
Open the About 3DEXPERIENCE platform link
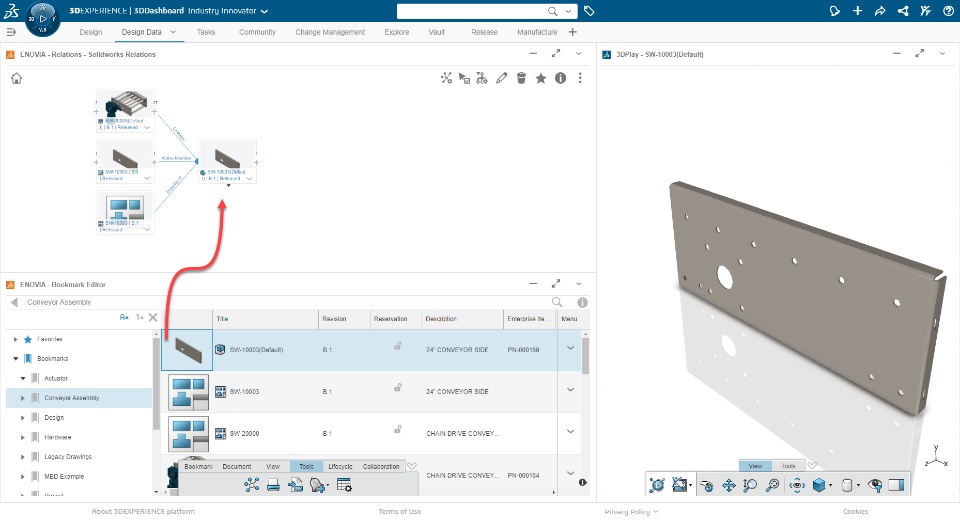coord(143,511)
